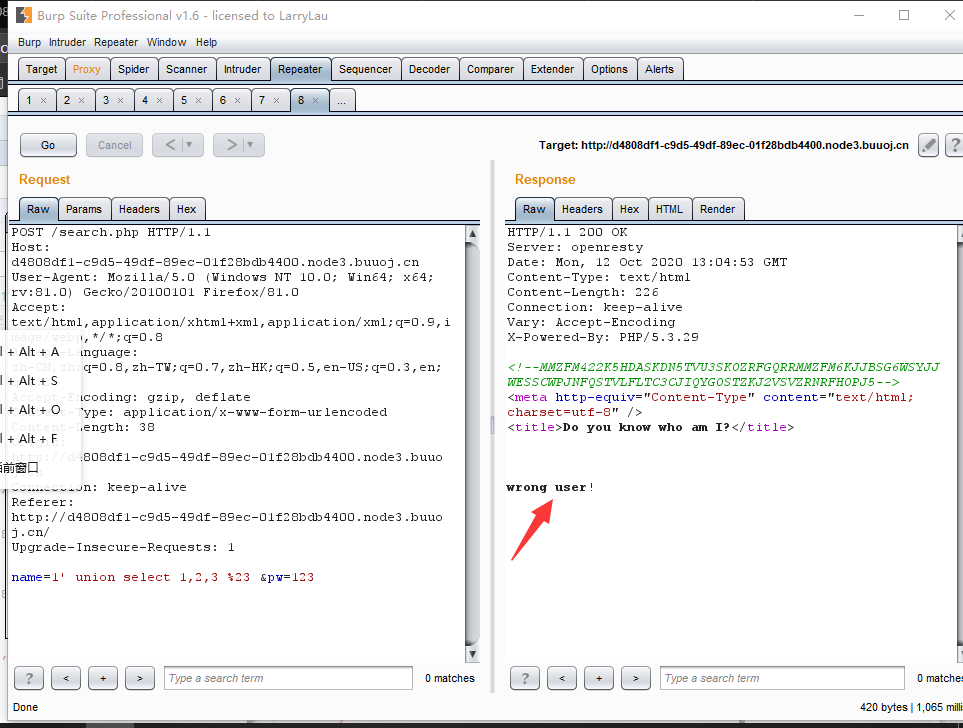
Task: Switch to the Sequencer tab
Action: tap(365, 69)
